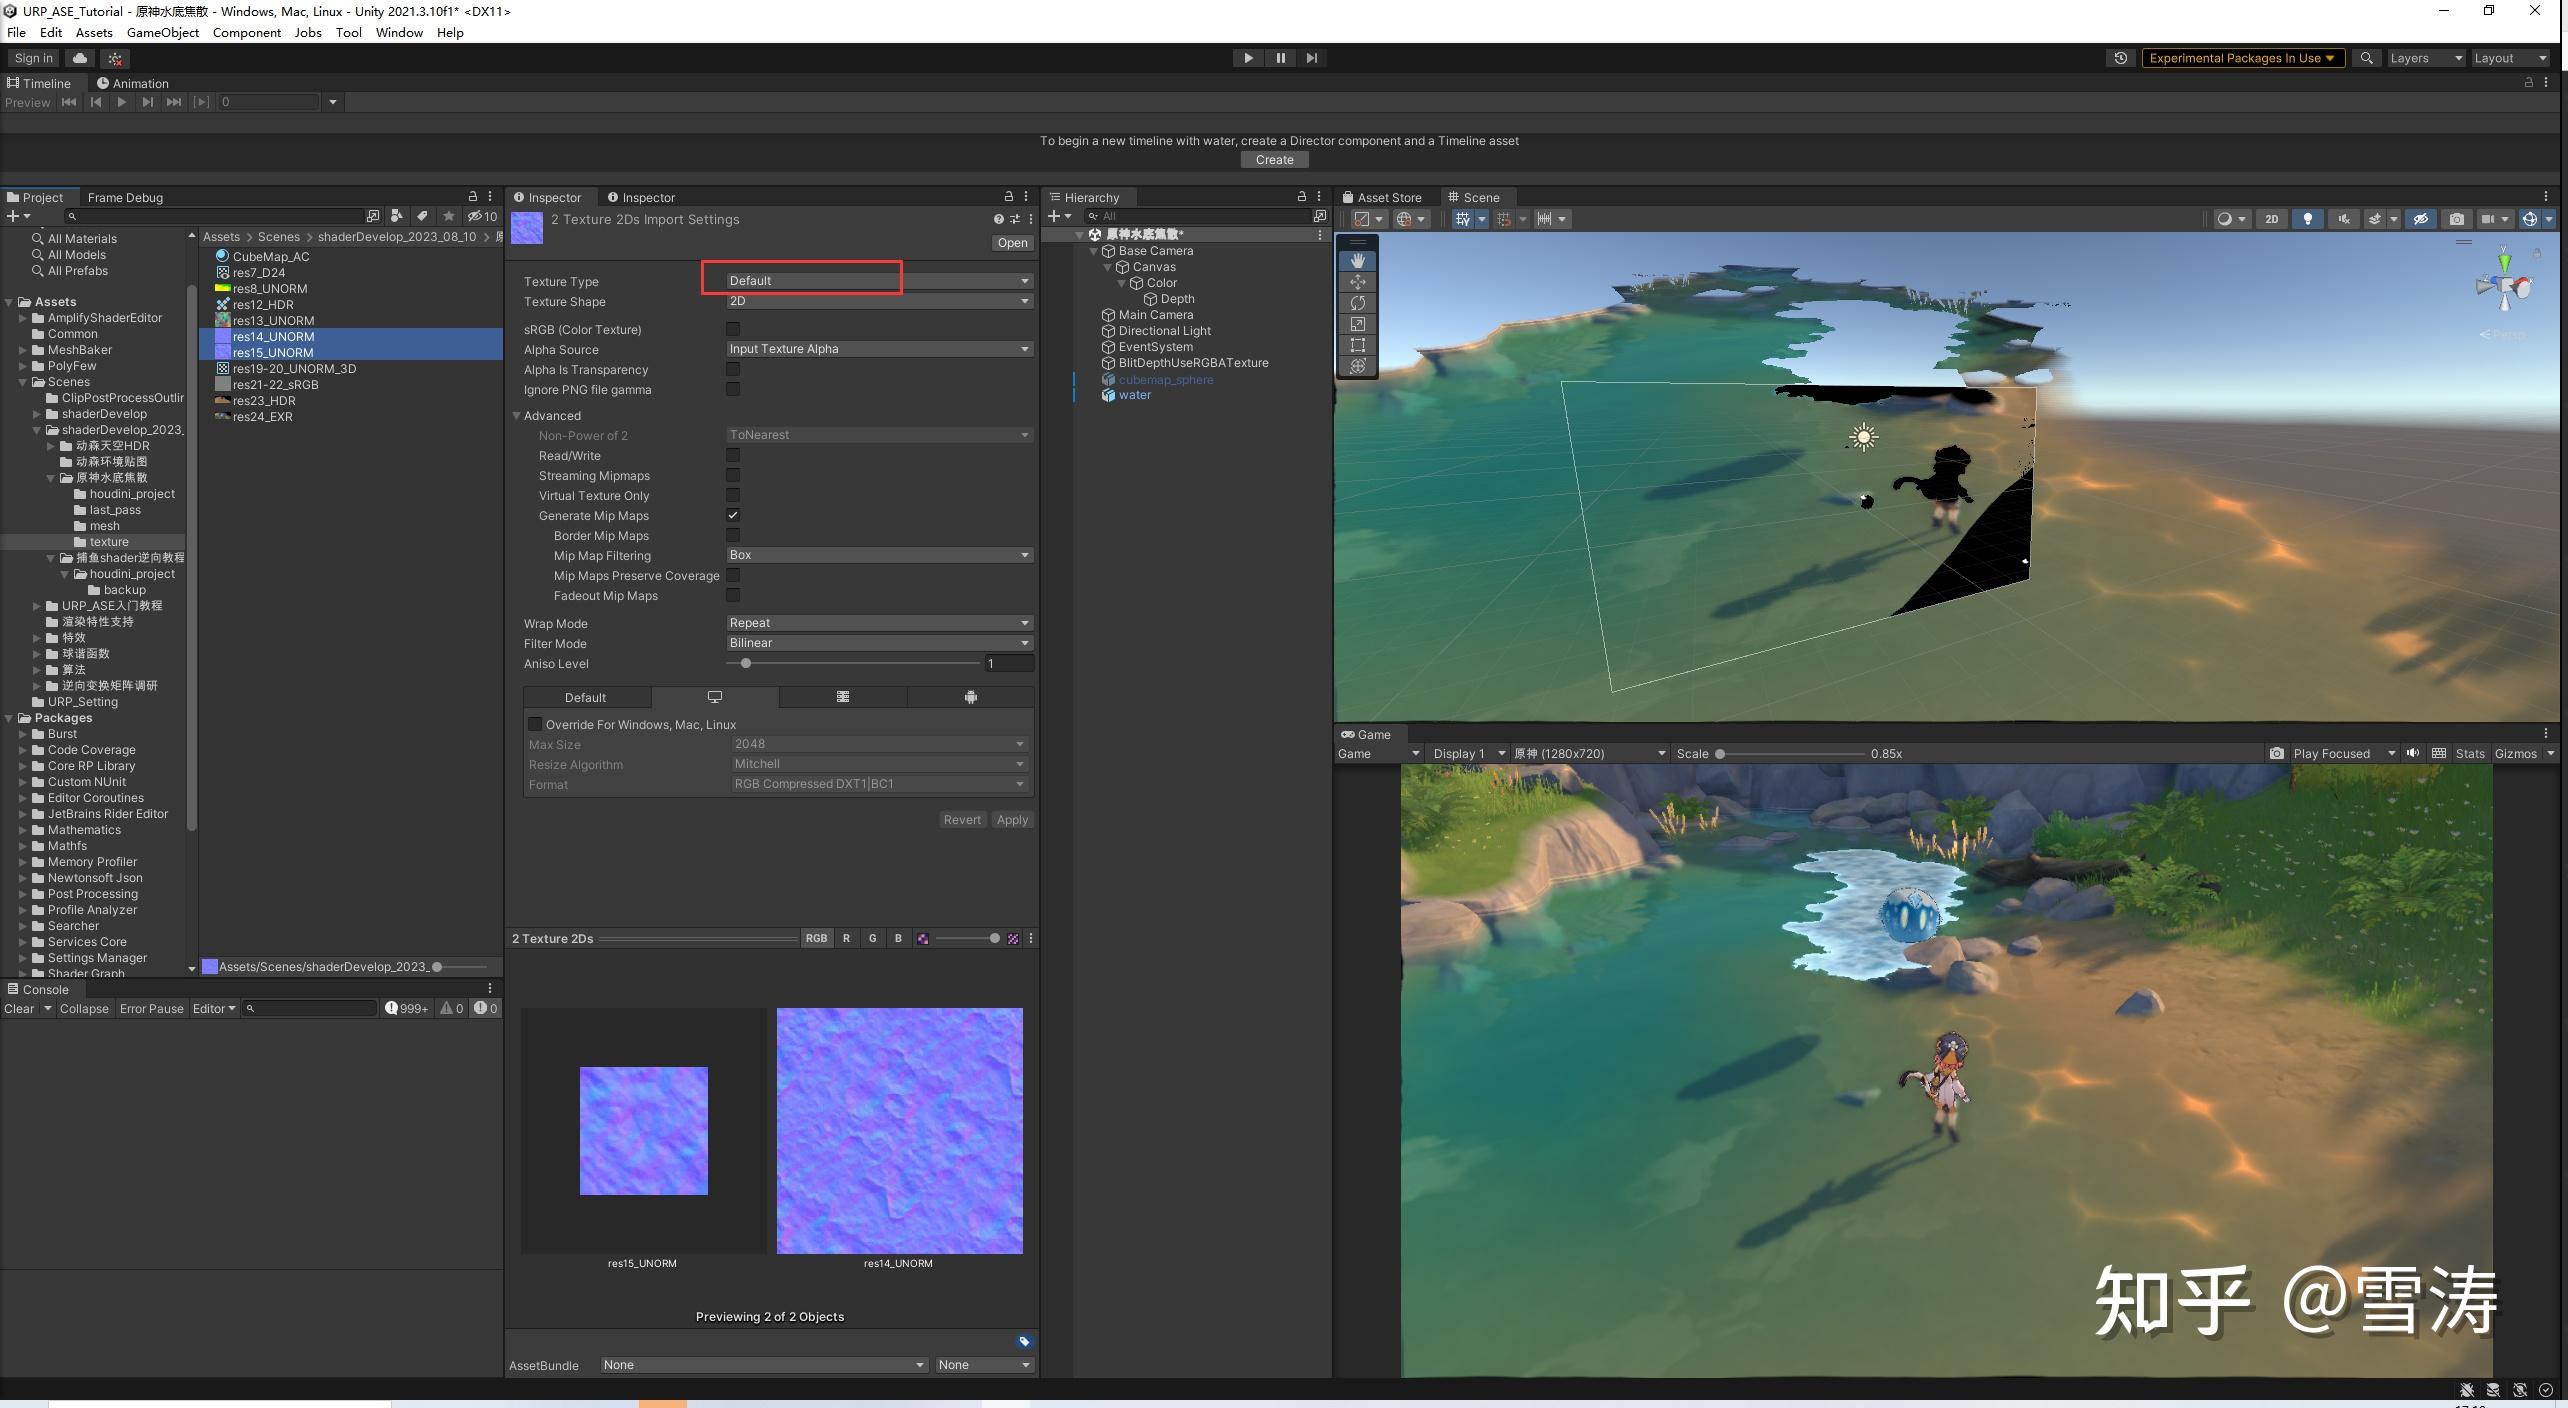Click favorites star icon in Project panel

coord(448,216)
